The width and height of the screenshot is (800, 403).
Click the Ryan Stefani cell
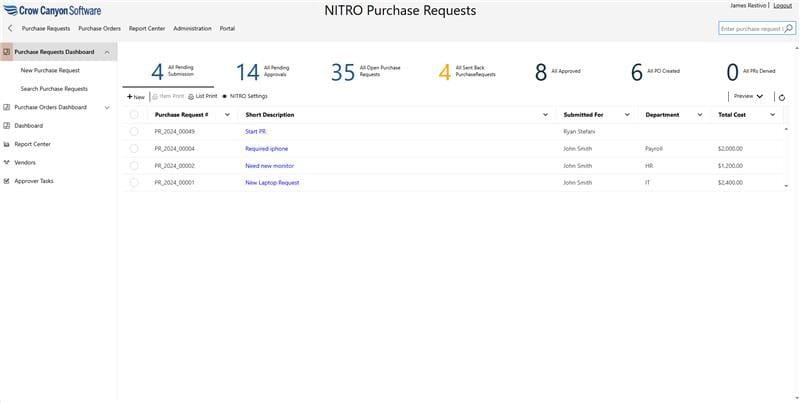tap(579, 132)
